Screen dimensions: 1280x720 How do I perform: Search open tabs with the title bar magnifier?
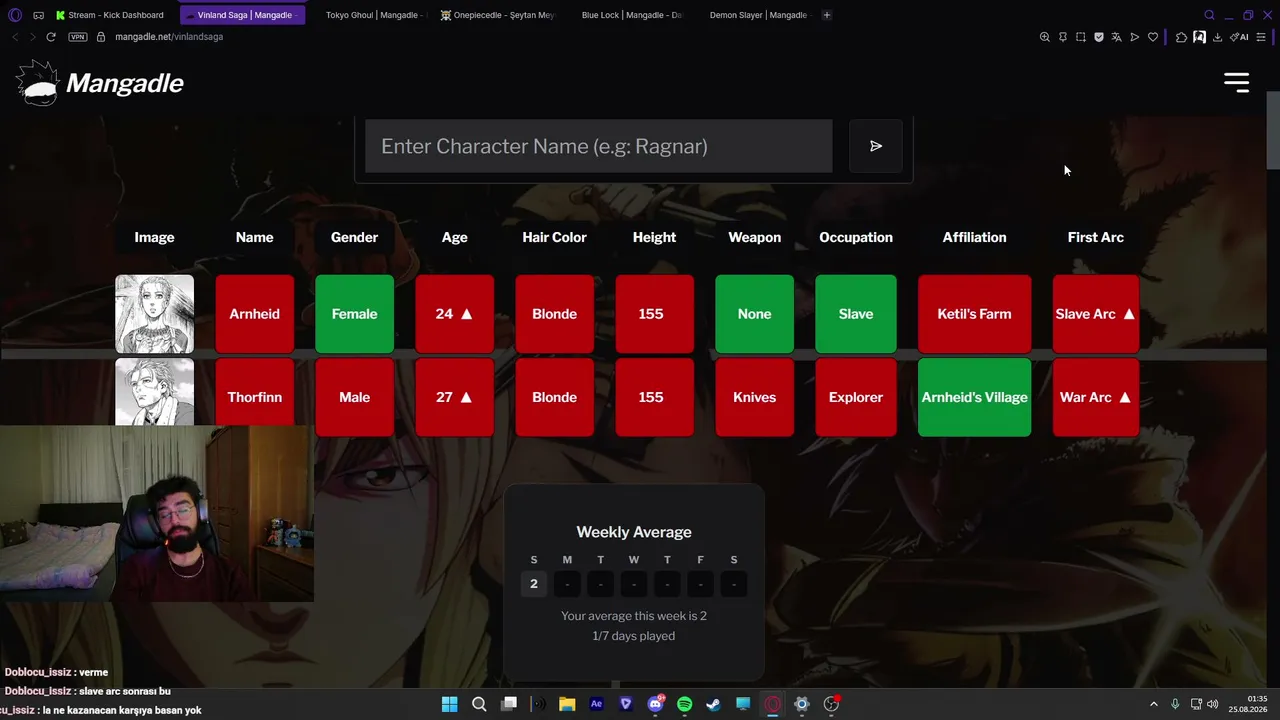pyautogui.click(x=1209, y=15)
